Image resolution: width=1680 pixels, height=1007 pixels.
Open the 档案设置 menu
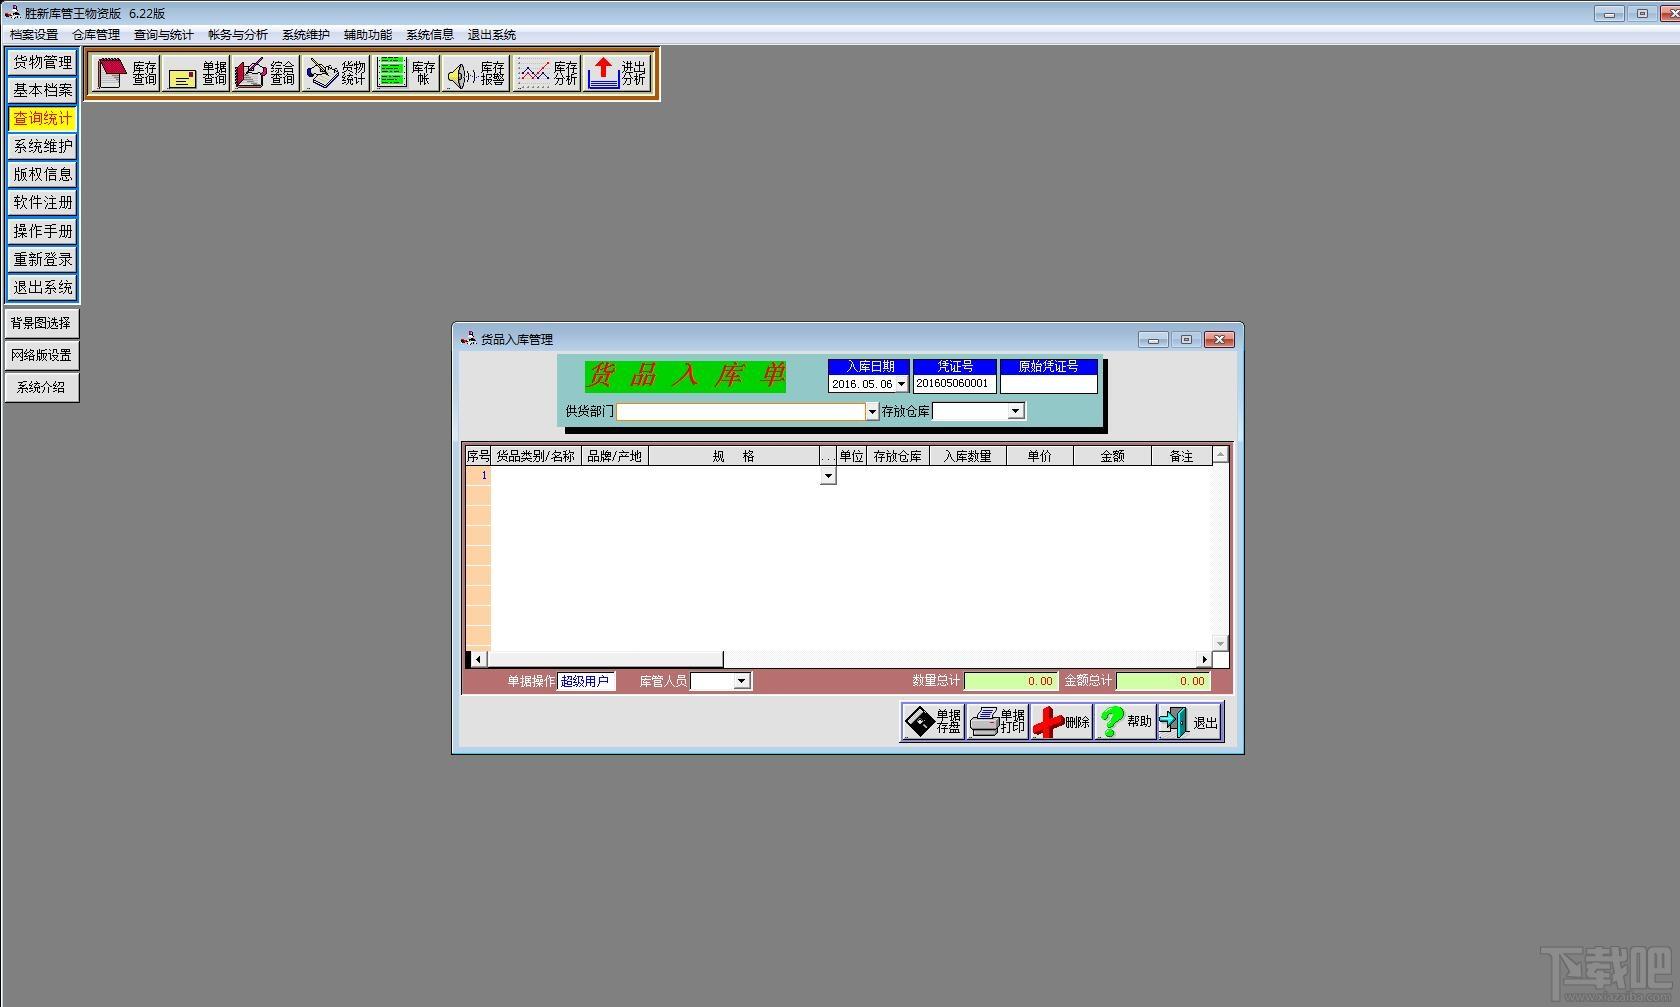pos(34,35)
